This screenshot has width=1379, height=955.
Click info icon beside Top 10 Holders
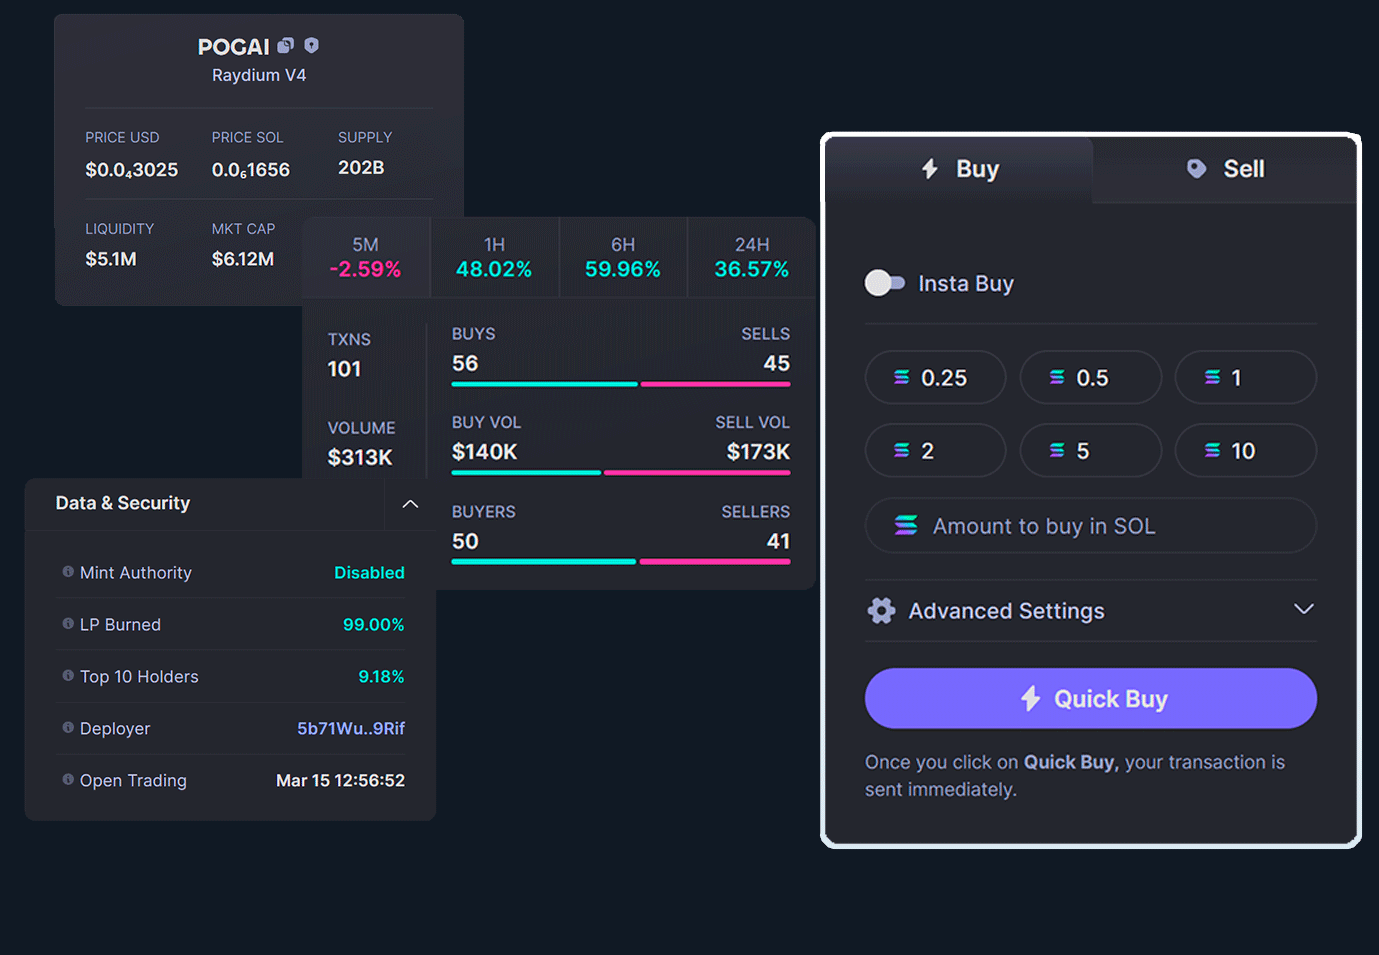[68, 676]
